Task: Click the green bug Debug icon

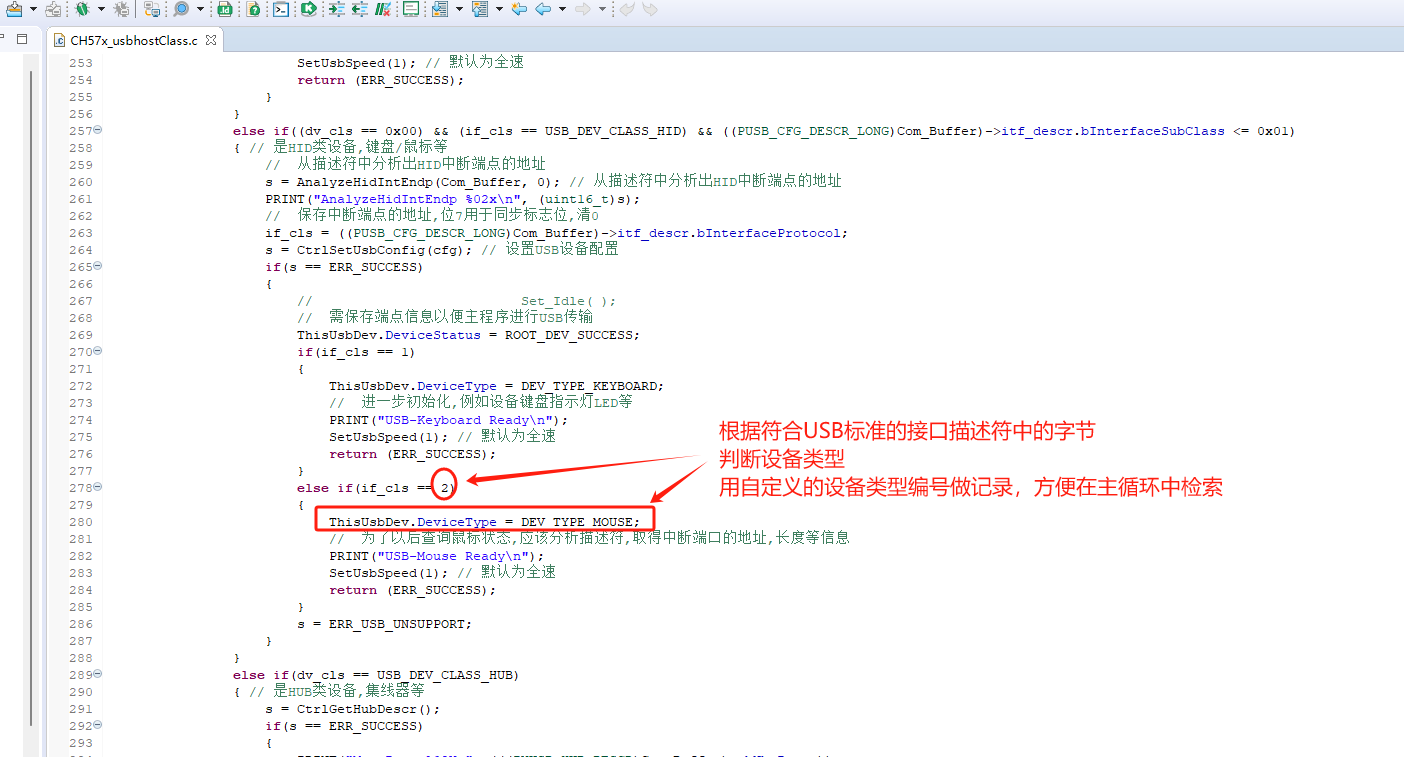Action: coord(82,9)
